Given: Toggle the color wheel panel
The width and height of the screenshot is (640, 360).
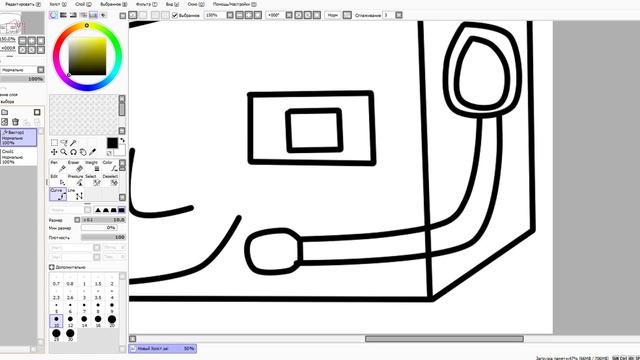Looking at the screenshot, I should (53, 15).
